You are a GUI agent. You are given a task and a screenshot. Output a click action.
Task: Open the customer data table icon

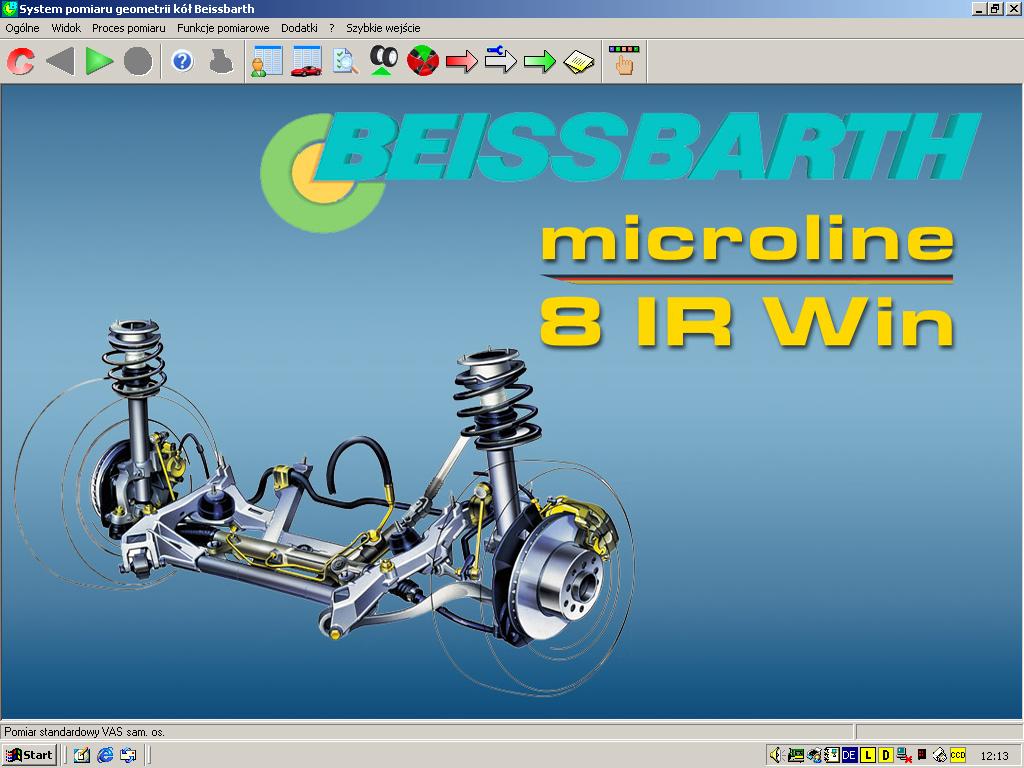tap(266, 62)
